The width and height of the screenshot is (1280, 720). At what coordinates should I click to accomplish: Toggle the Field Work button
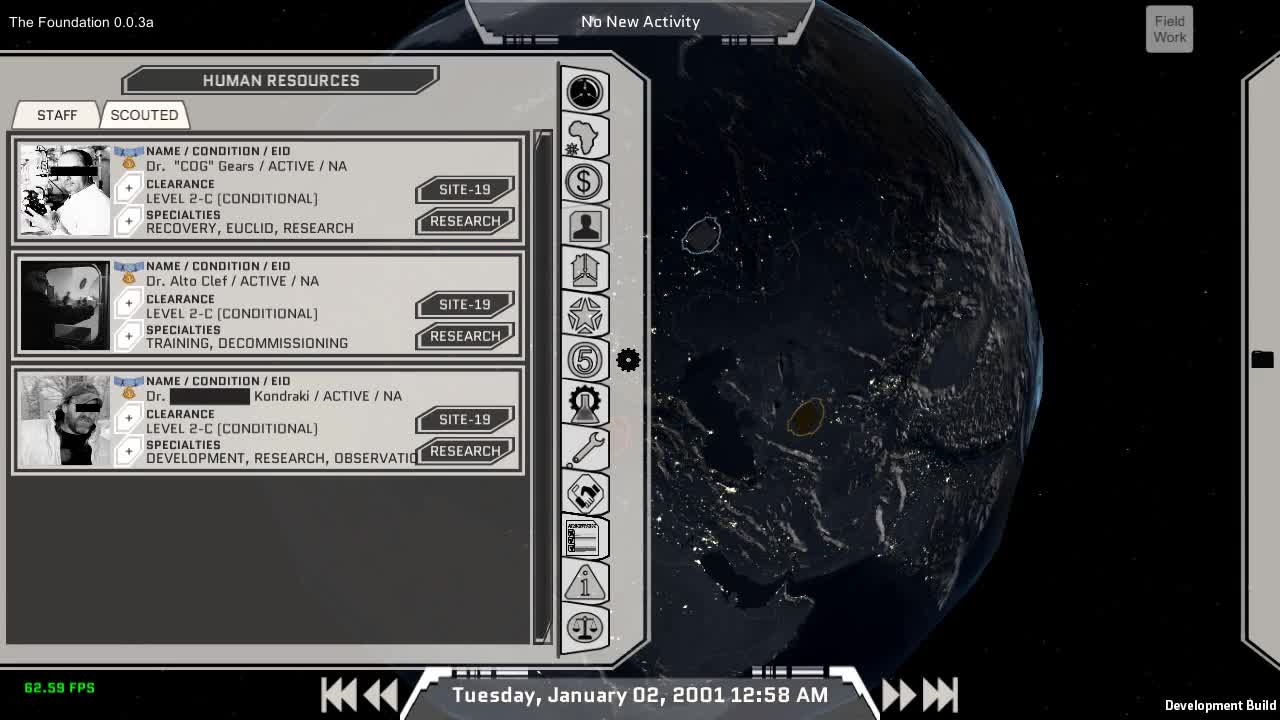coord(1169,29)
